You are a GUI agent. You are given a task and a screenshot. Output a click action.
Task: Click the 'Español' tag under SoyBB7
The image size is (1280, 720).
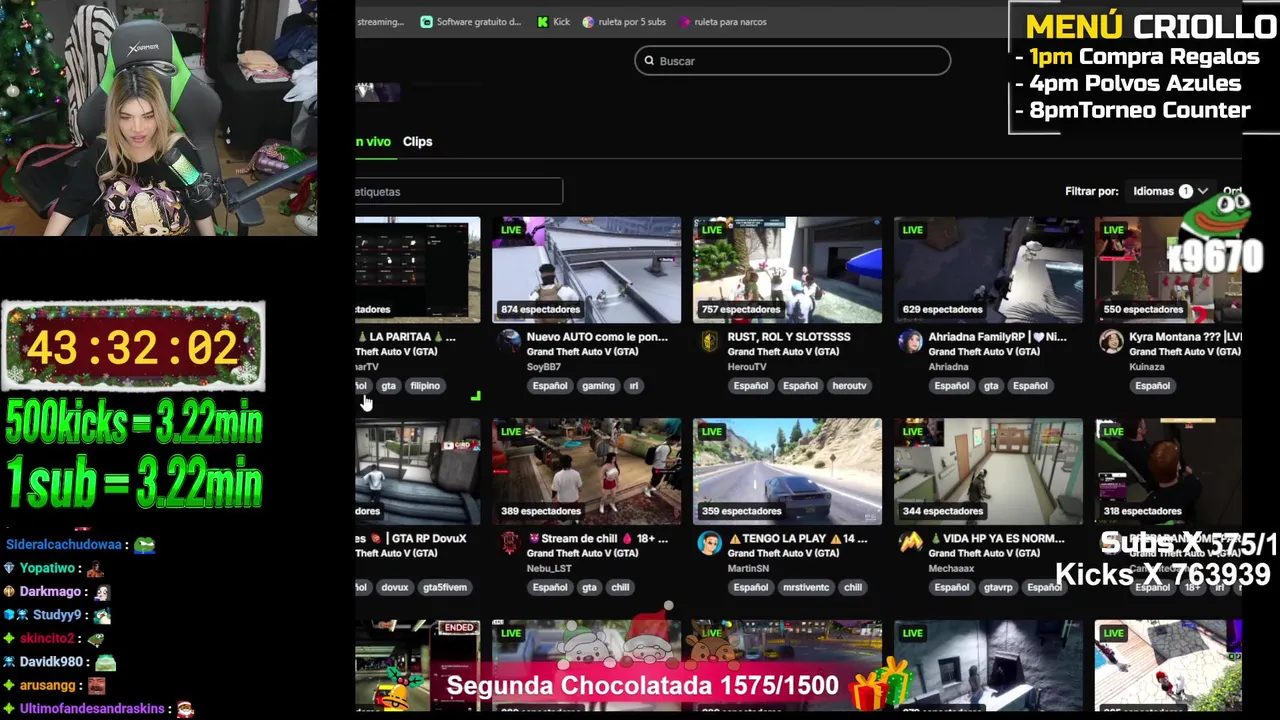pos(549,386)
